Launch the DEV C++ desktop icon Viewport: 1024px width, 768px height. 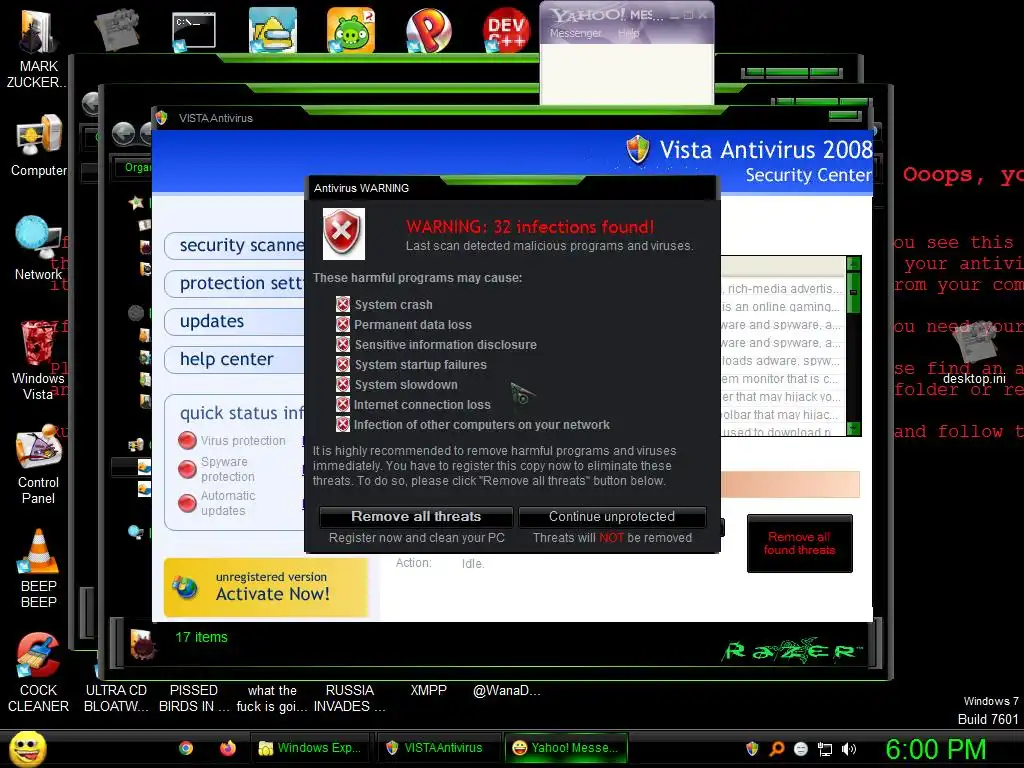point(506,30)
